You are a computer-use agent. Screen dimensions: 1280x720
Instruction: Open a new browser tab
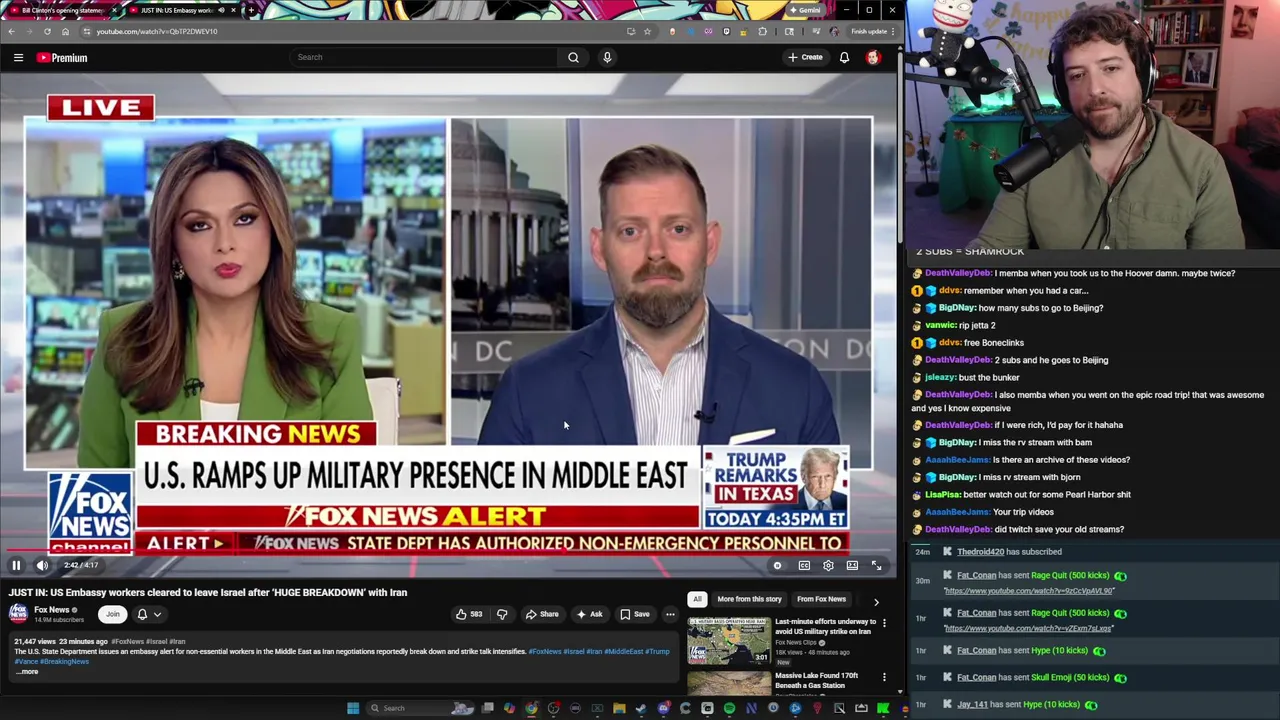pyautogui.click(x=250, y=10)
